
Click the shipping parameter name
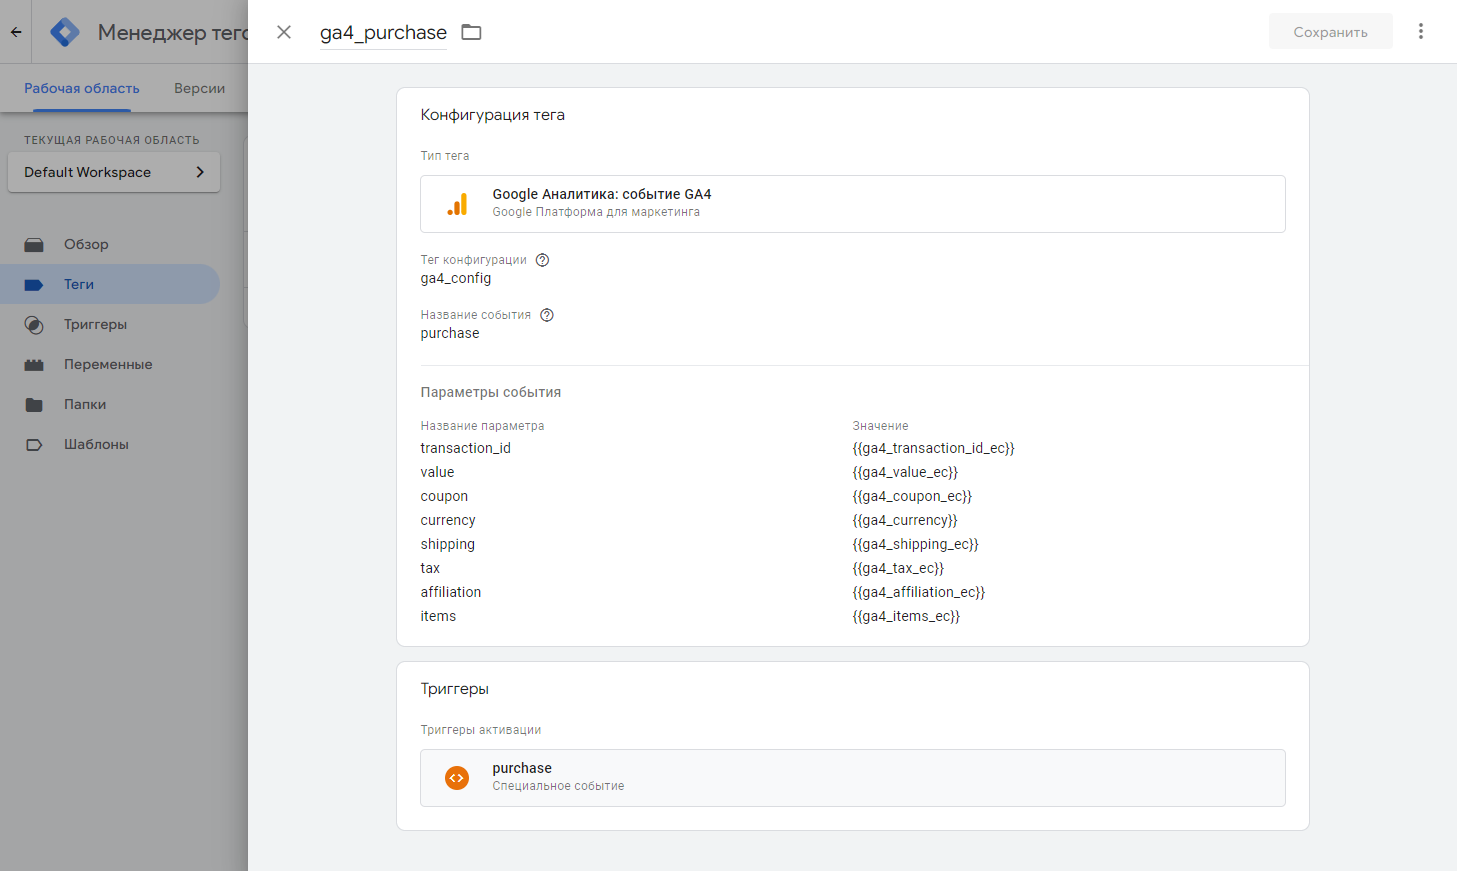click(x=448, y=544)
